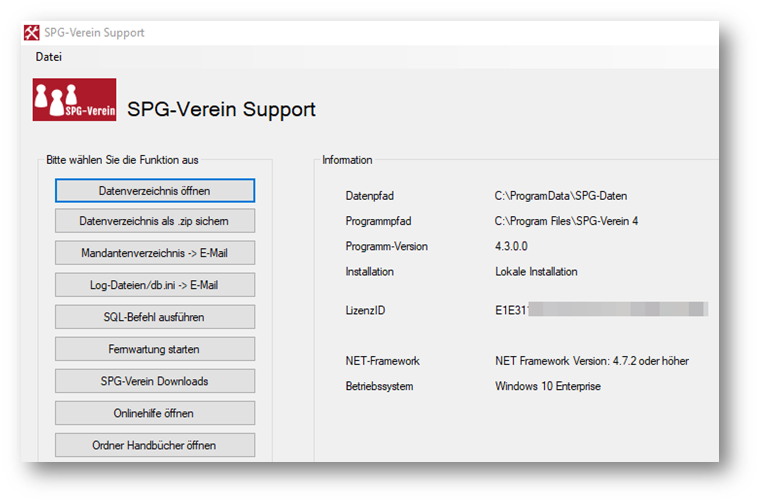Open the "SQL-Befehl ausführen" function
The image size is (761, 504).
[155, 317]
